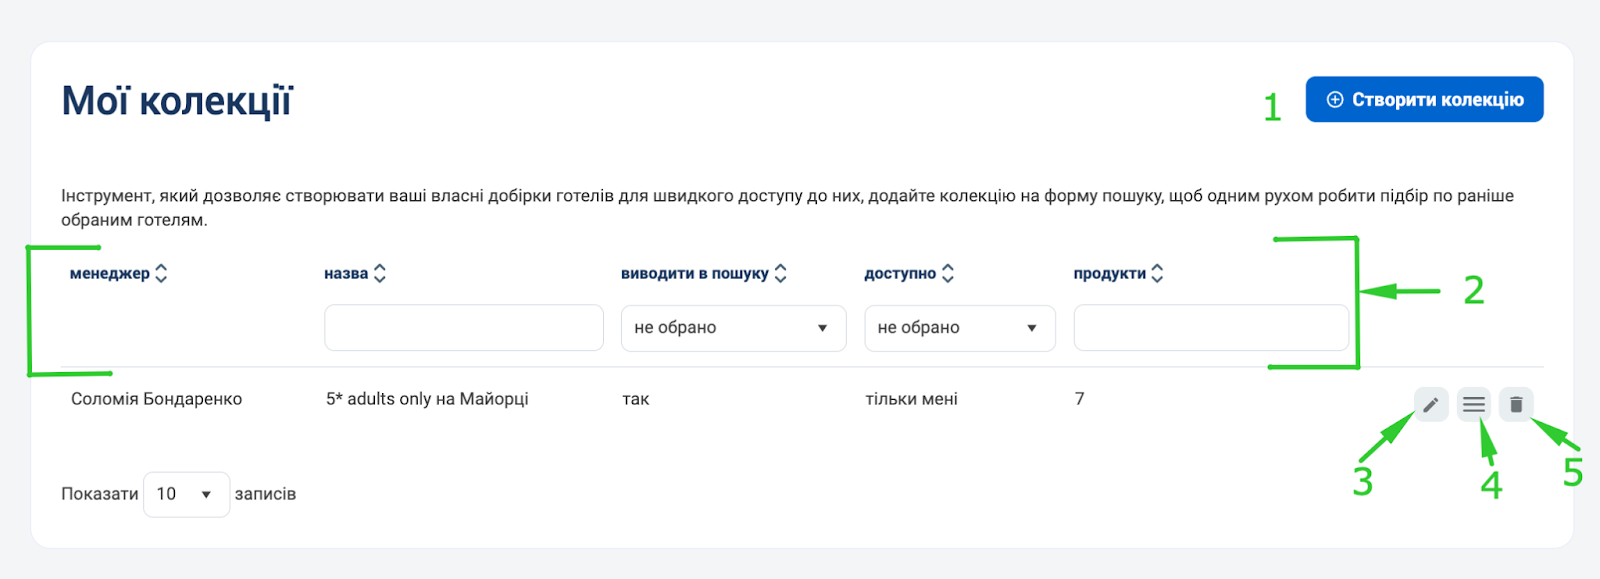Click the тільки мені availability cell

[x=911, y=399]
